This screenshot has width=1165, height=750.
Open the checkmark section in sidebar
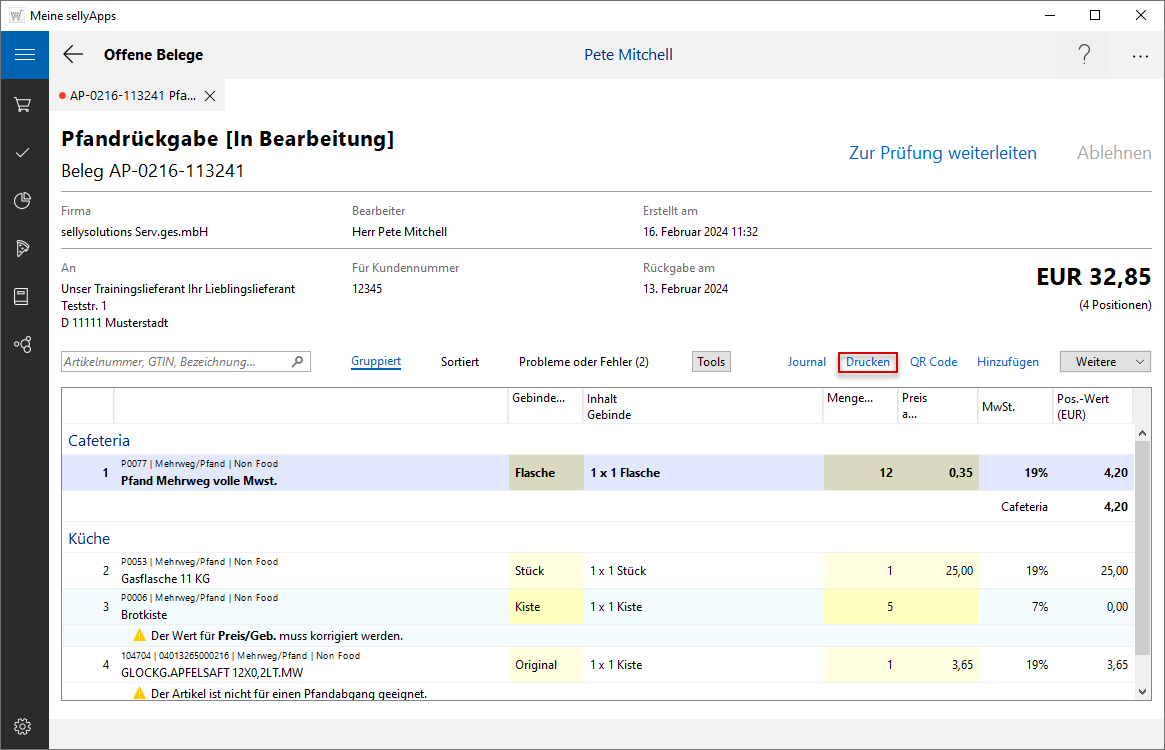[x=24, y=152]
